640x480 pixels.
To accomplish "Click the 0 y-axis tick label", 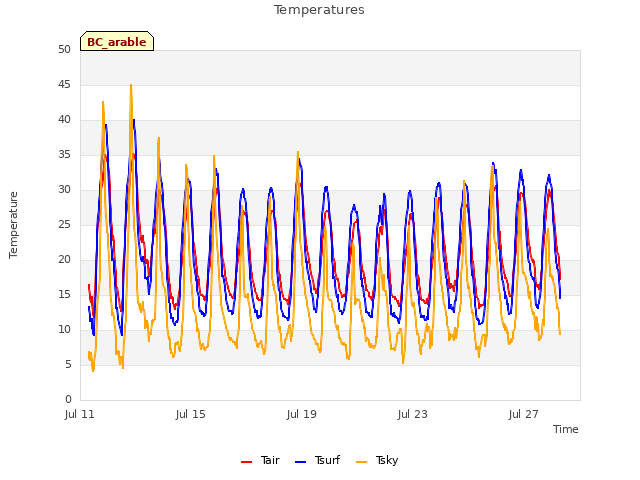I will point(68,399).
